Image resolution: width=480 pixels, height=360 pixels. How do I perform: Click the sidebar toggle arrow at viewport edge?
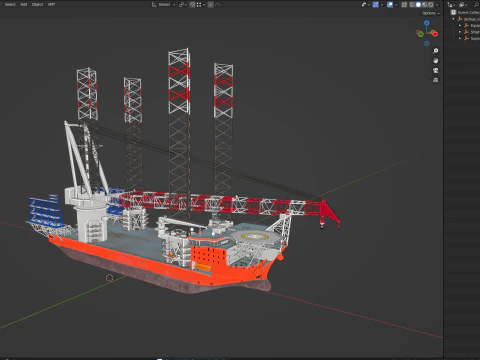click(x=442, y=24)
